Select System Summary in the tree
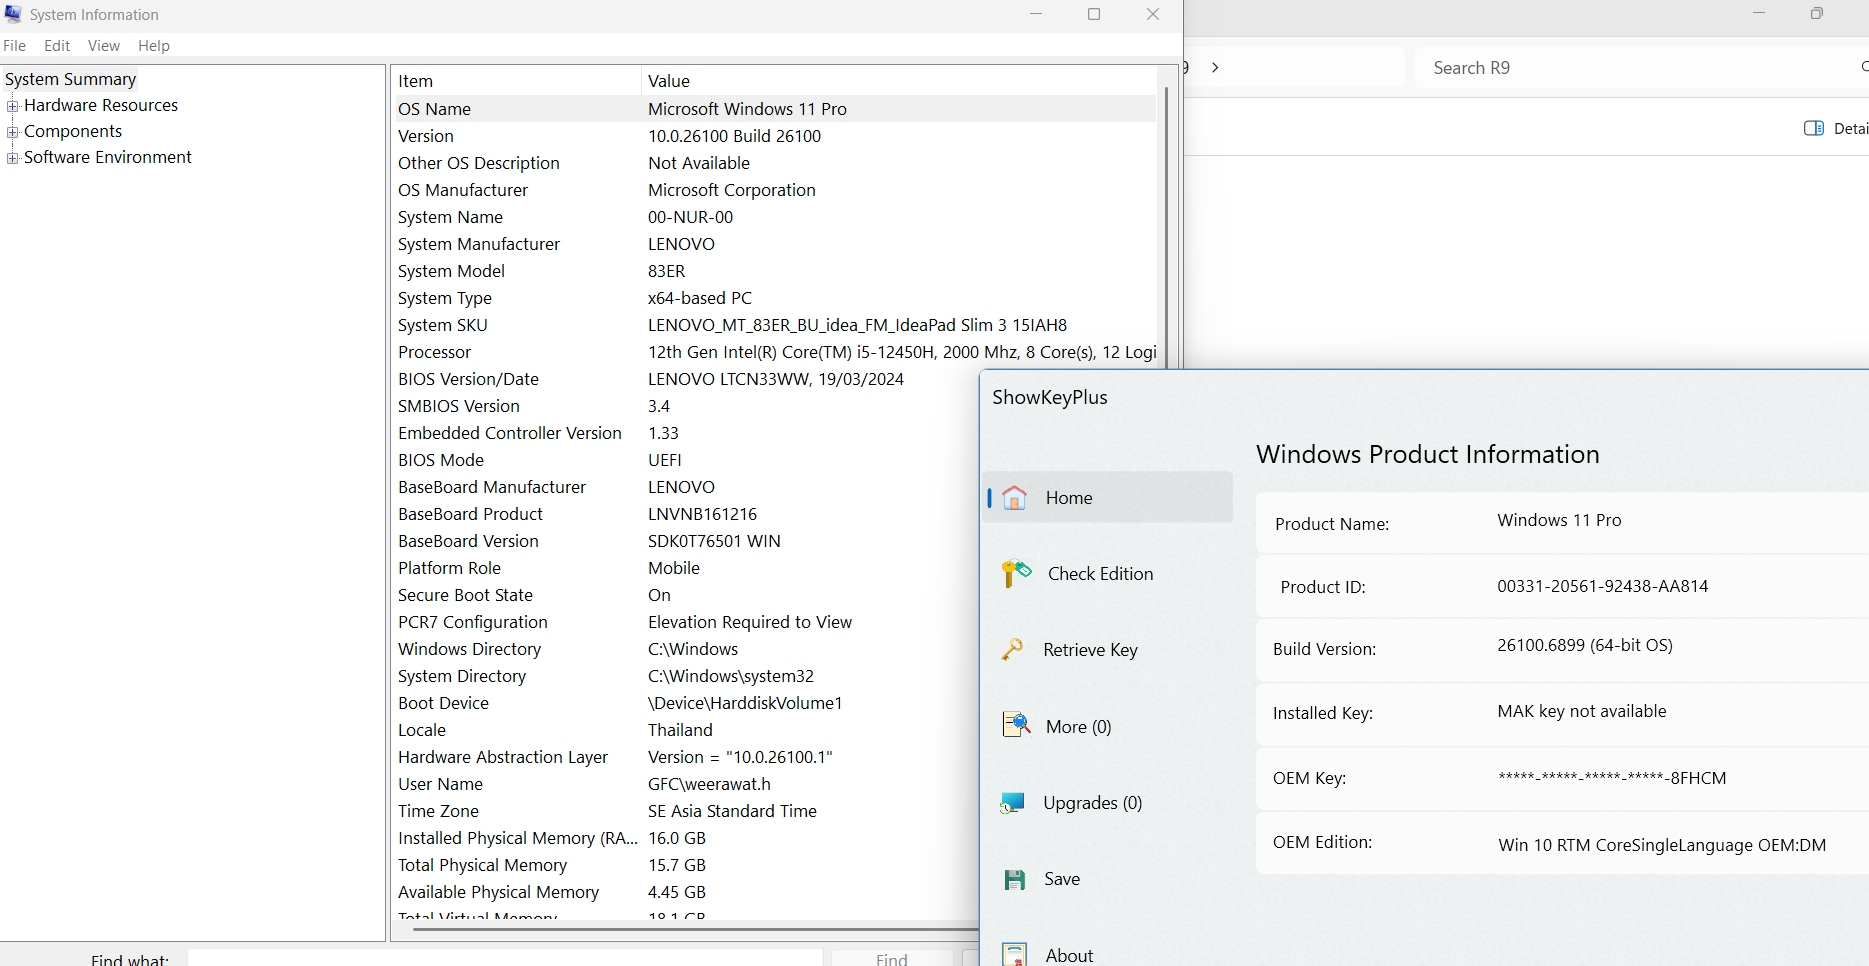 (70, 79)
